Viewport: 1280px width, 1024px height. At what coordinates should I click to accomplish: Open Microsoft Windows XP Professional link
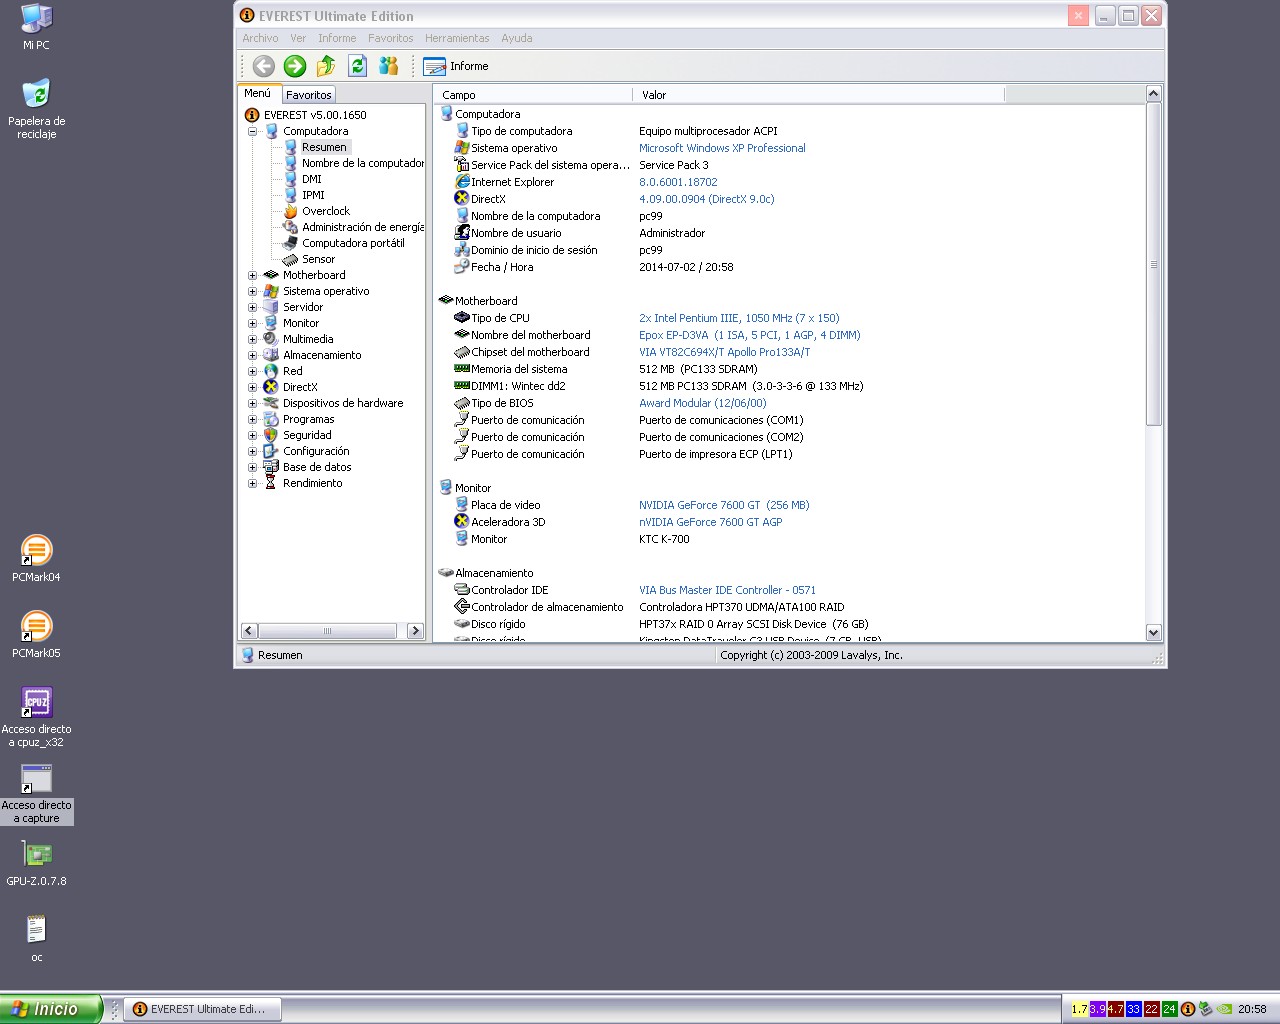722,148
